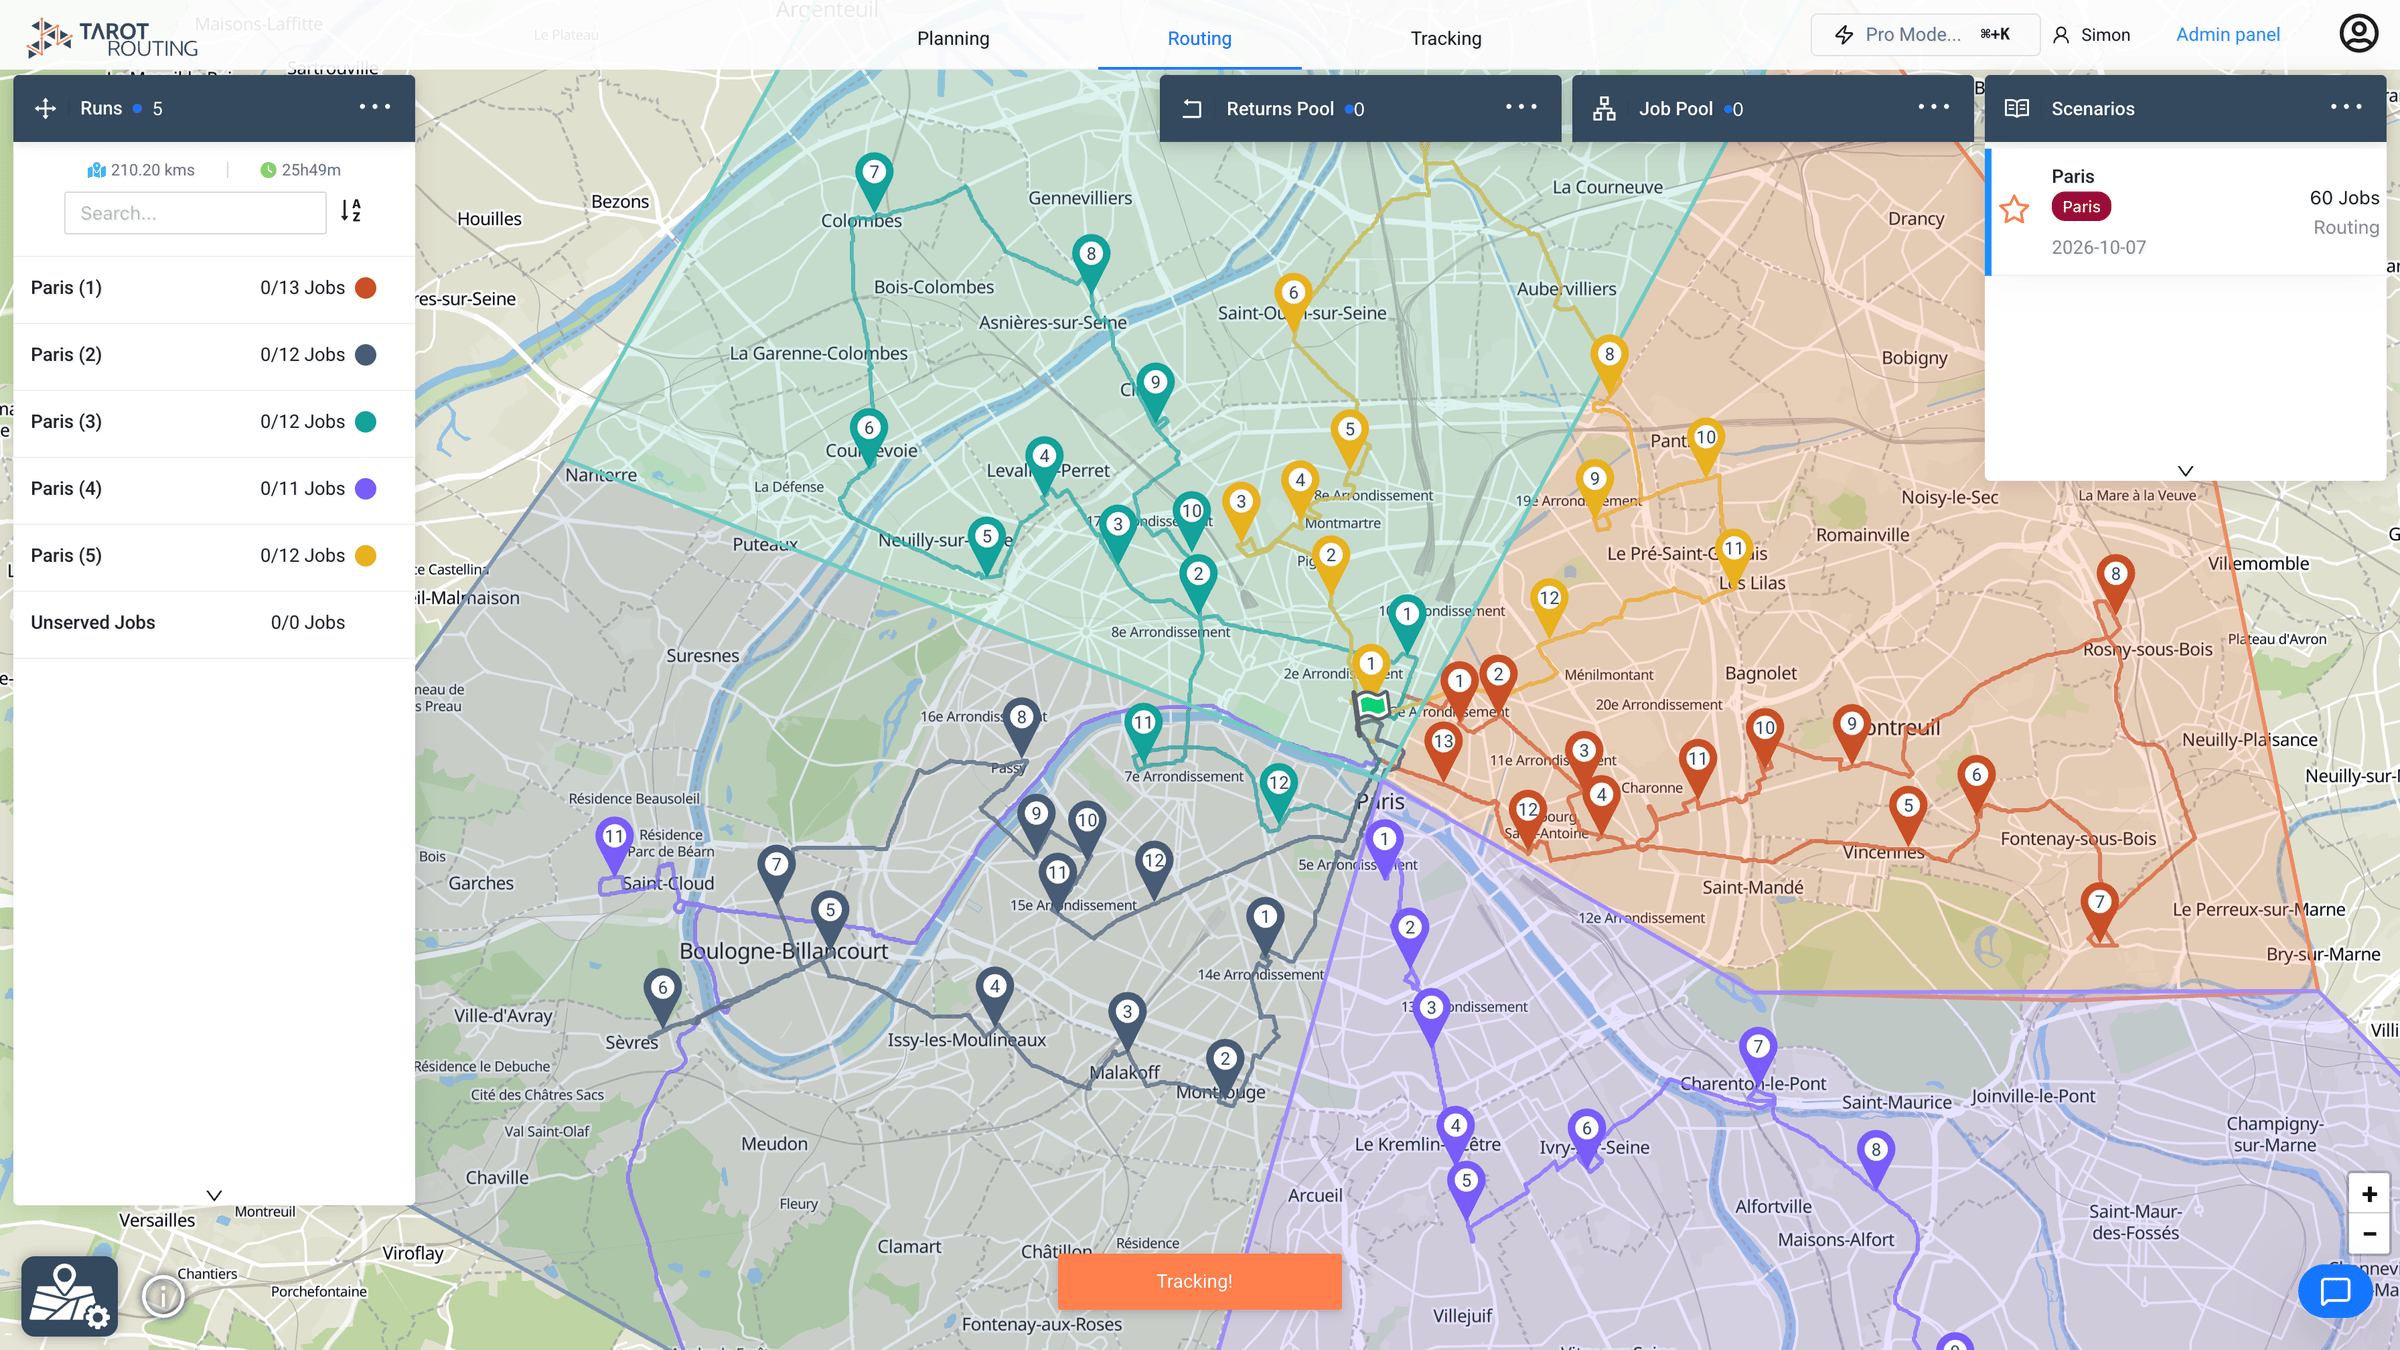Click the Job Pool hierarchy icon
Image resolution: width=2400 pixels, height=1350 pixels.
[x=1604, y=108]
